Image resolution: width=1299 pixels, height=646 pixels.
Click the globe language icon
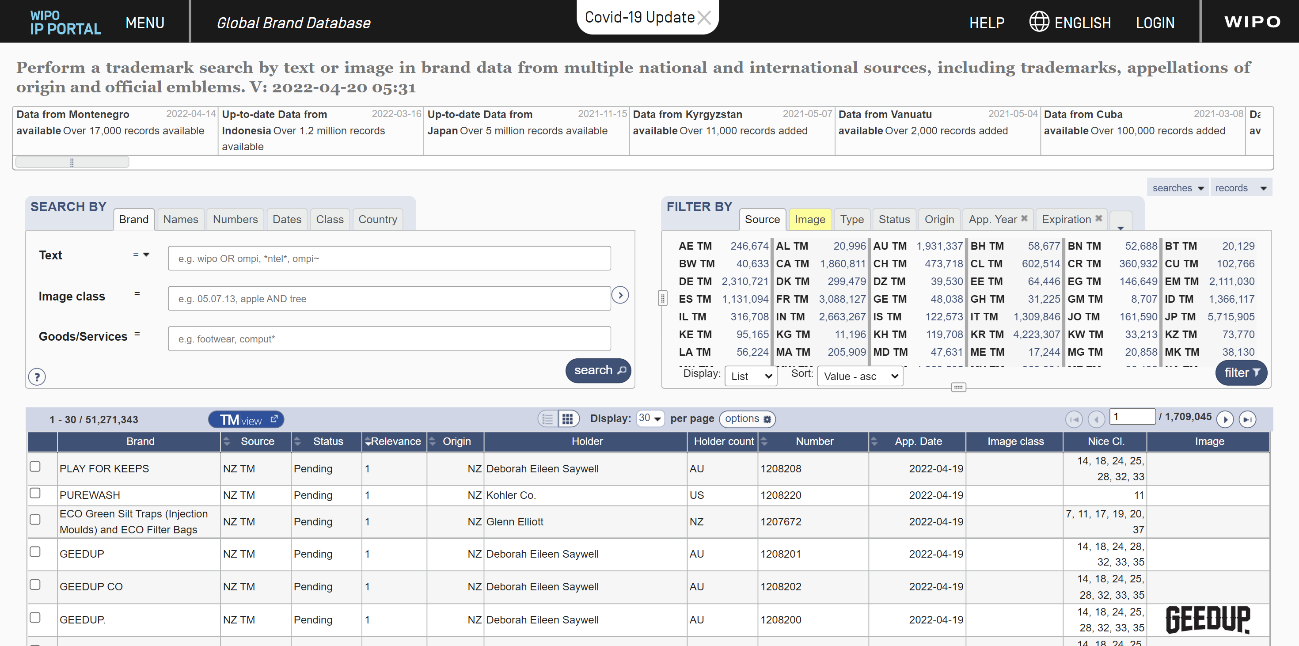1040,21
